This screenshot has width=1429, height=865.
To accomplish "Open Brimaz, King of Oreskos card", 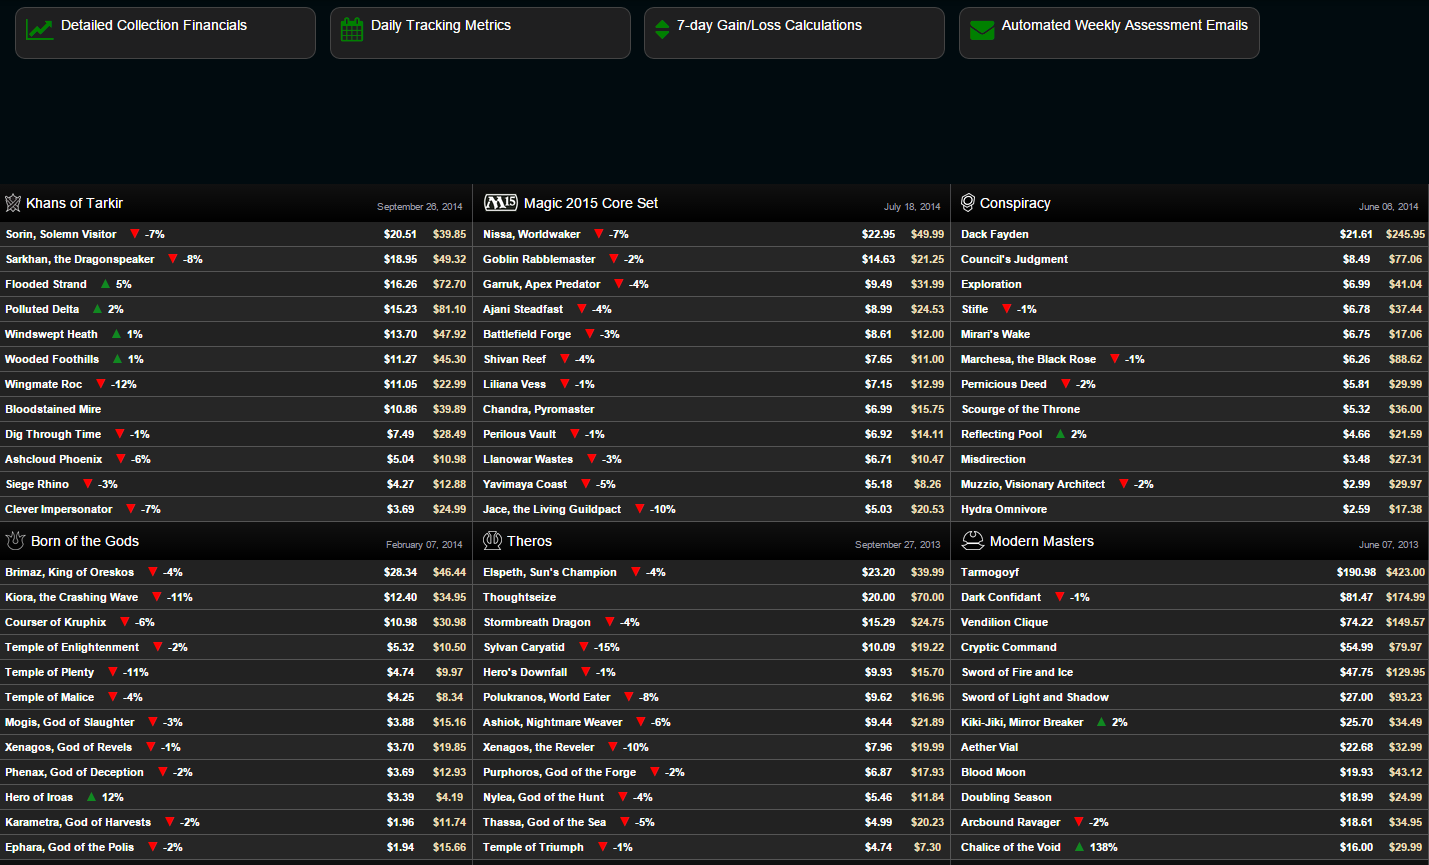I will click(69, 572).
